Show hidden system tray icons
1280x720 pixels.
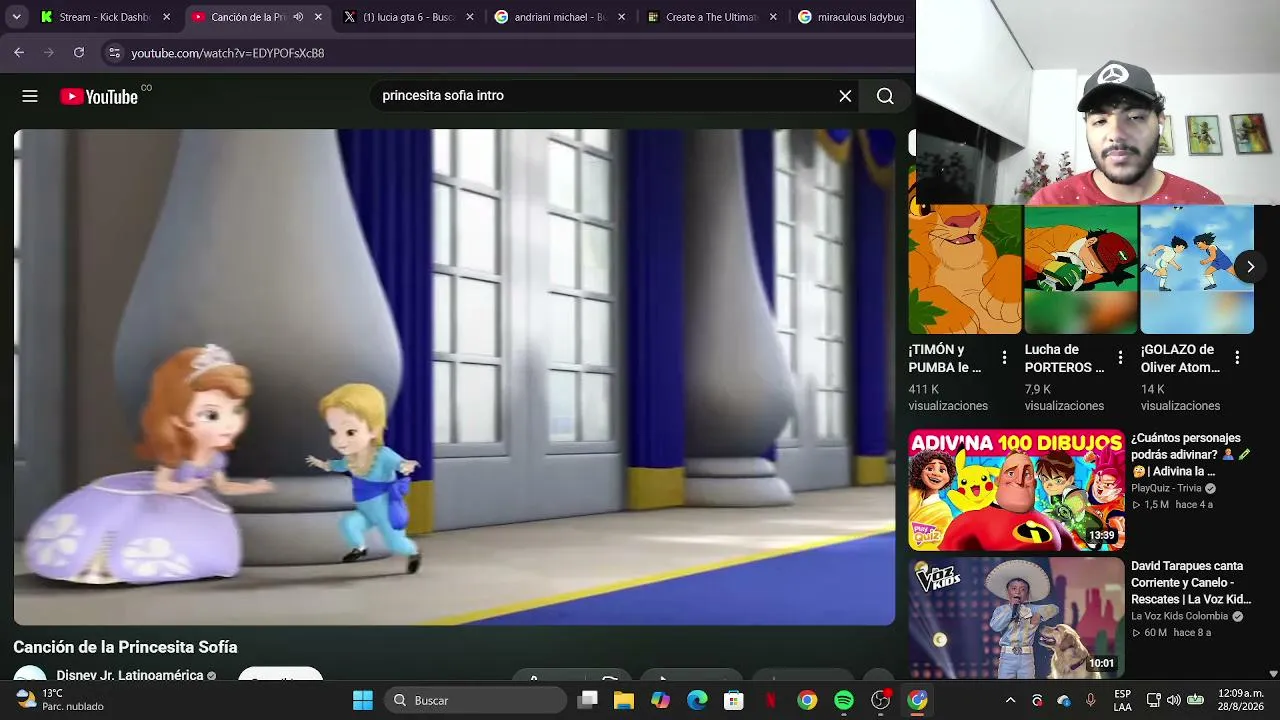1010,700
